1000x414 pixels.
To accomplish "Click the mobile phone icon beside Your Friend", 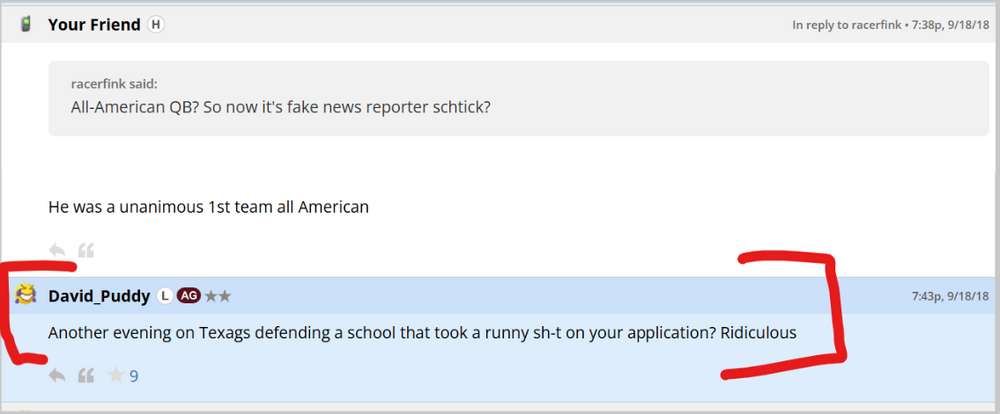I will [26, 25].
